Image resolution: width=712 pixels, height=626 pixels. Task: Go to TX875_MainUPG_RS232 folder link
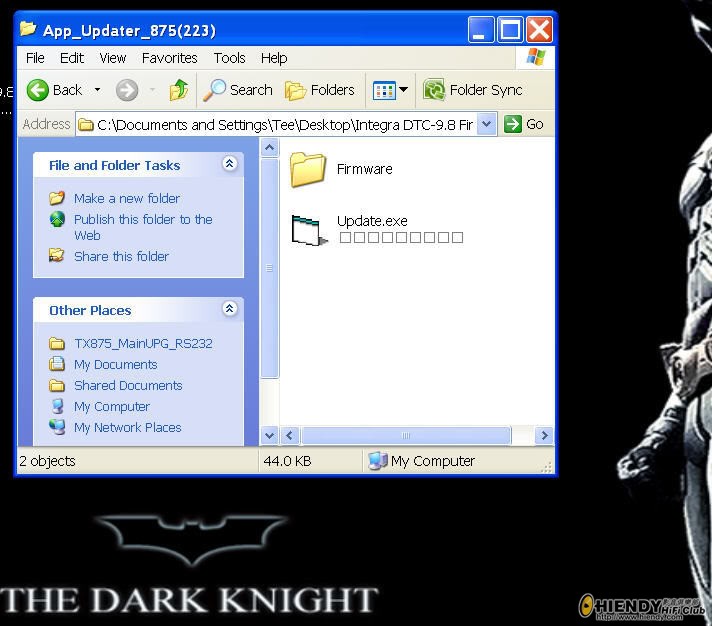point(143,344)
